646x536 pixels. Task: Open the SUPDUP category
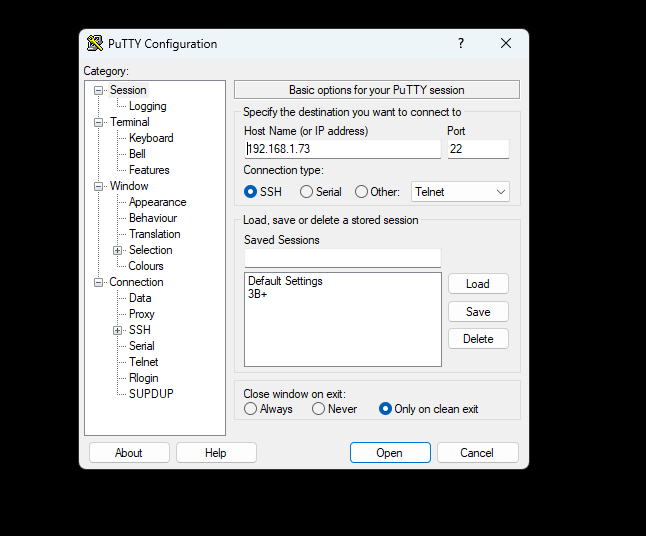(151, 394)
